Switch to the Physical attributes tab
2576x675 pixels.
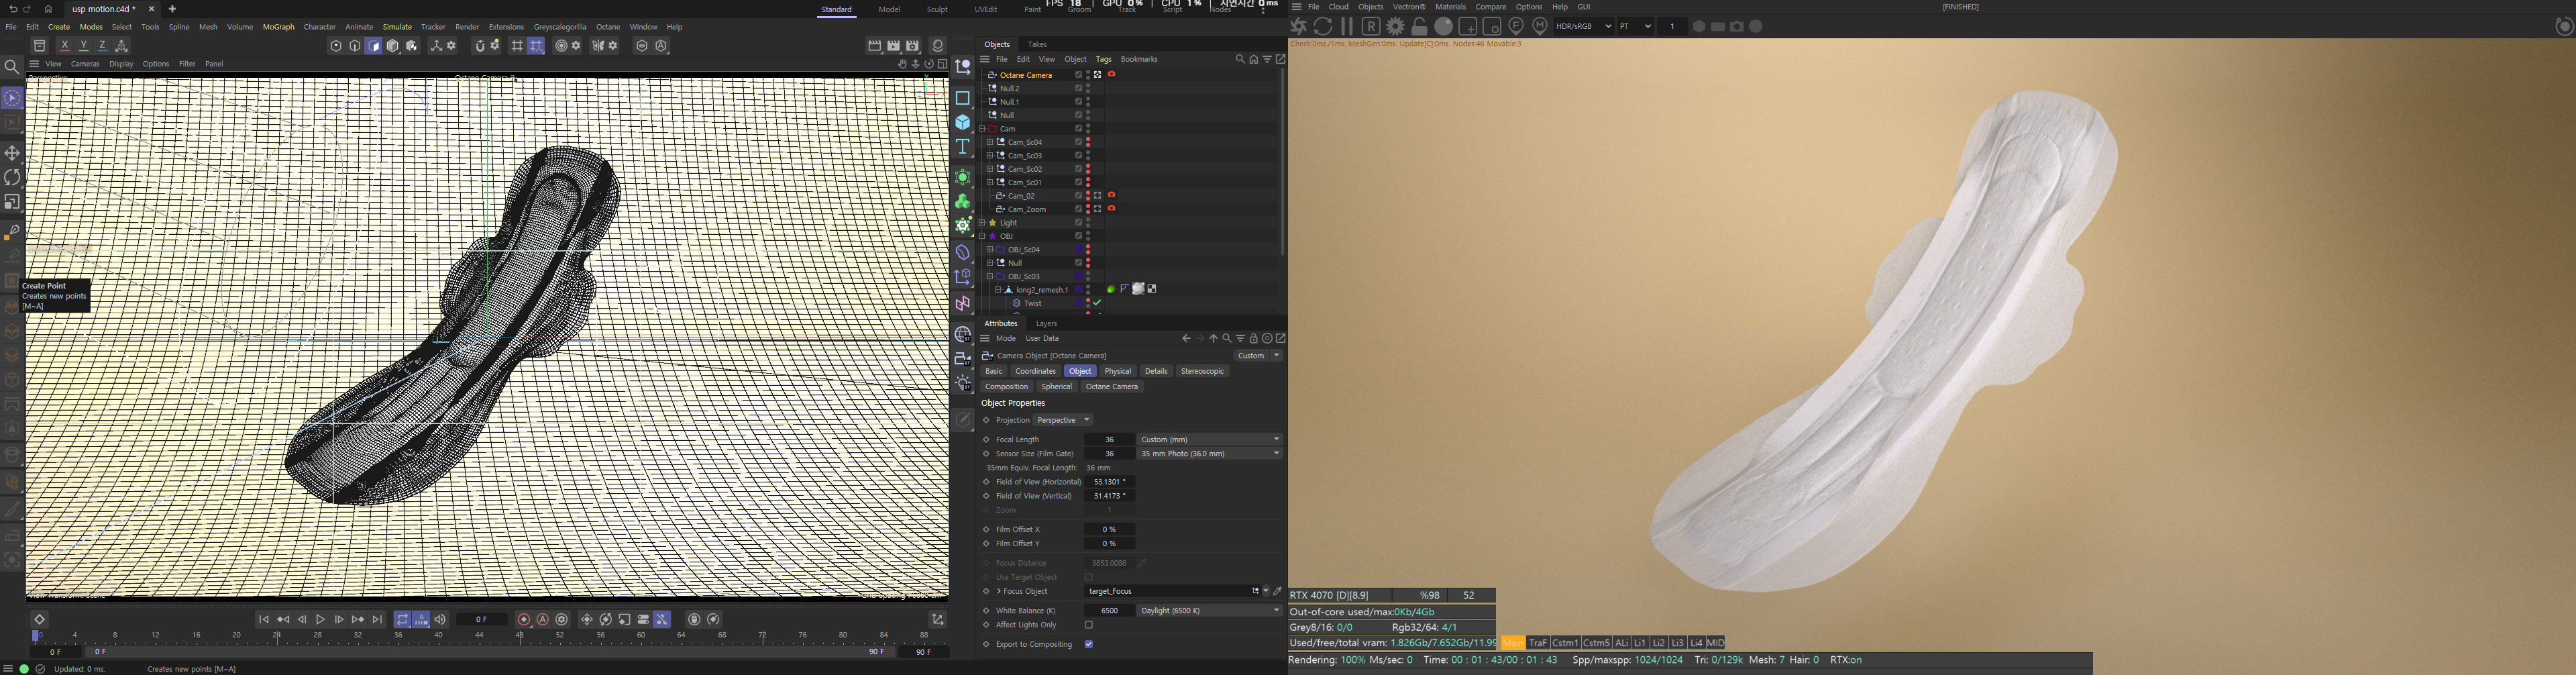pyautogui.click(x=1117, y=371)
